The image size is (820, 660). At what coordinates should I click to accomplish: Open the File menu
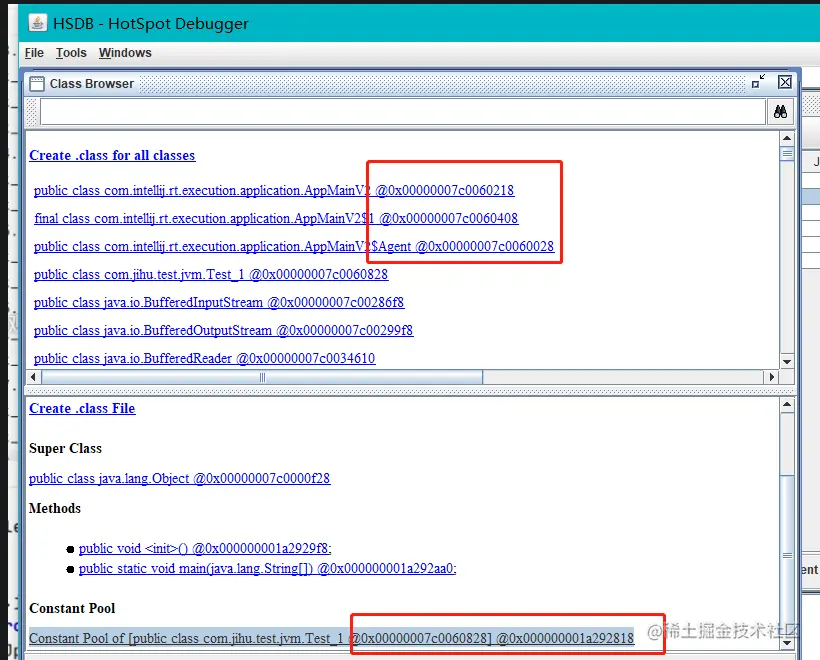[34, 53]
